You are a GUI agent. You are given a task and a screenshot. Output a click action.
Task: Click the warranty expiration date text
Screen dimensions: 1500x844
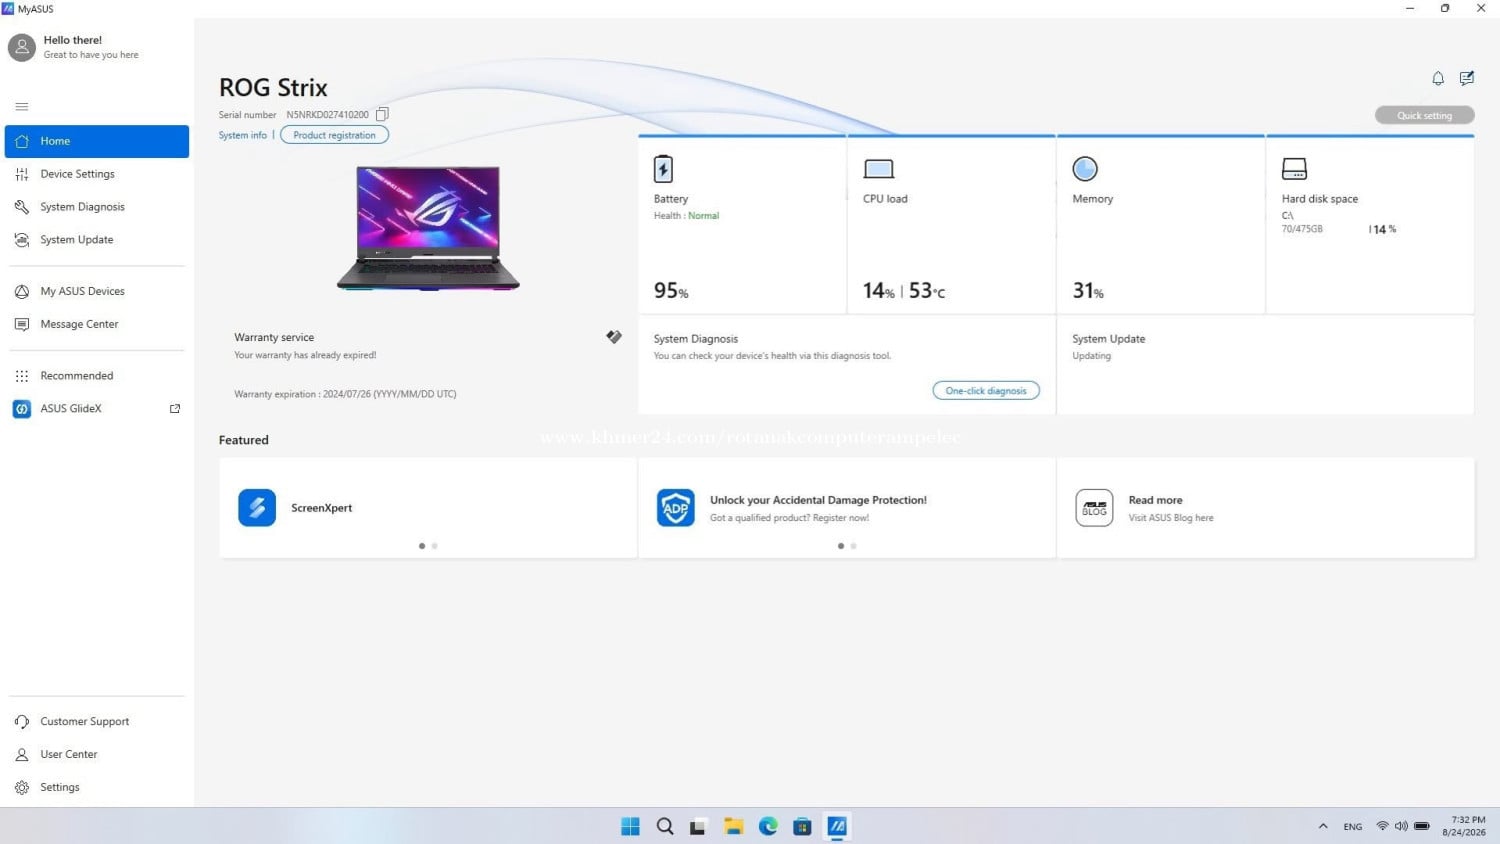point(345,394)
